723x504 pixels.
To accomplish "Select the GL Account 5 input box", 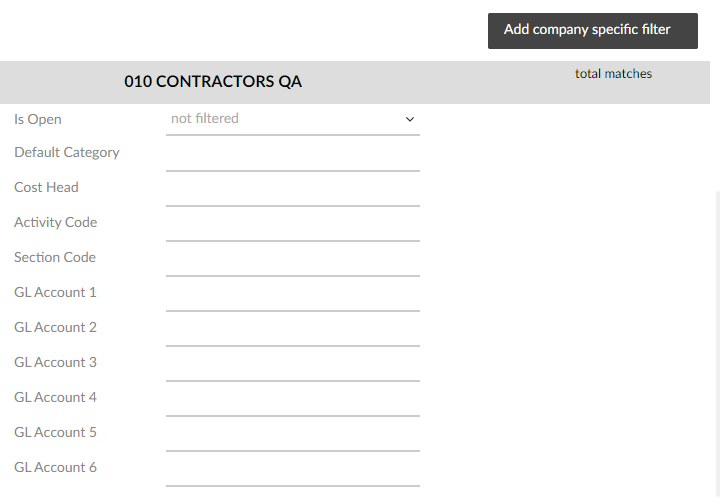I will [x=293, y=438].
